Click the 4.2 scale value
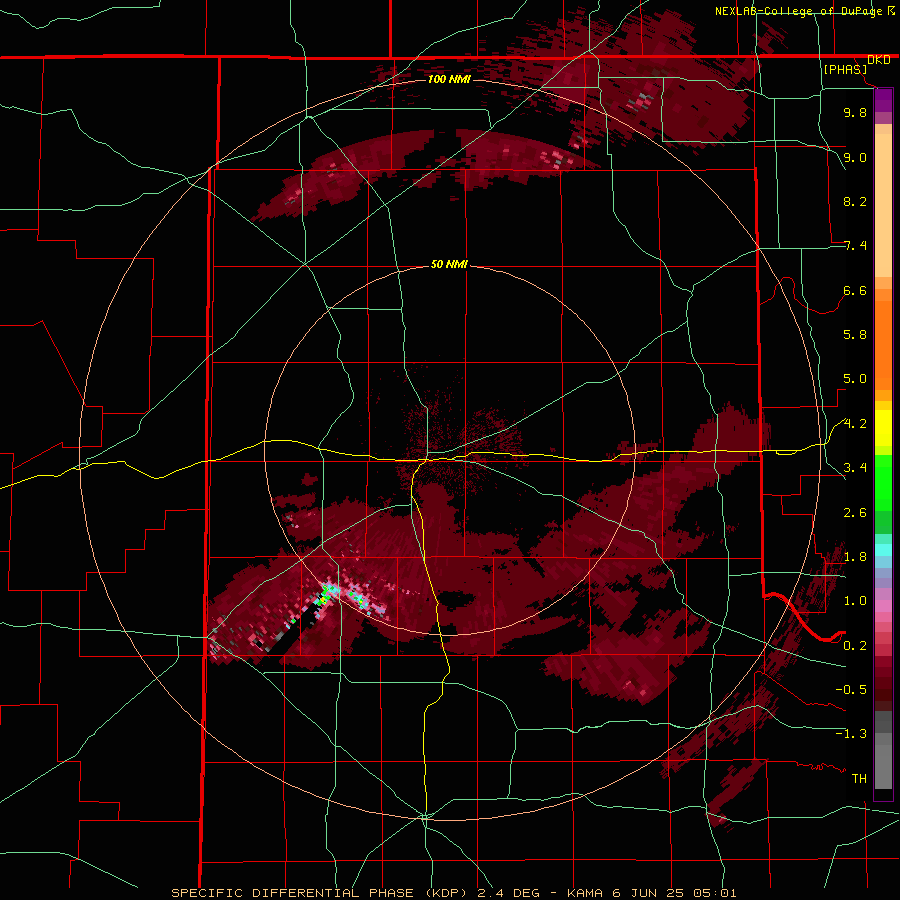Screen dimensions: 900x900 click(855, 424)
